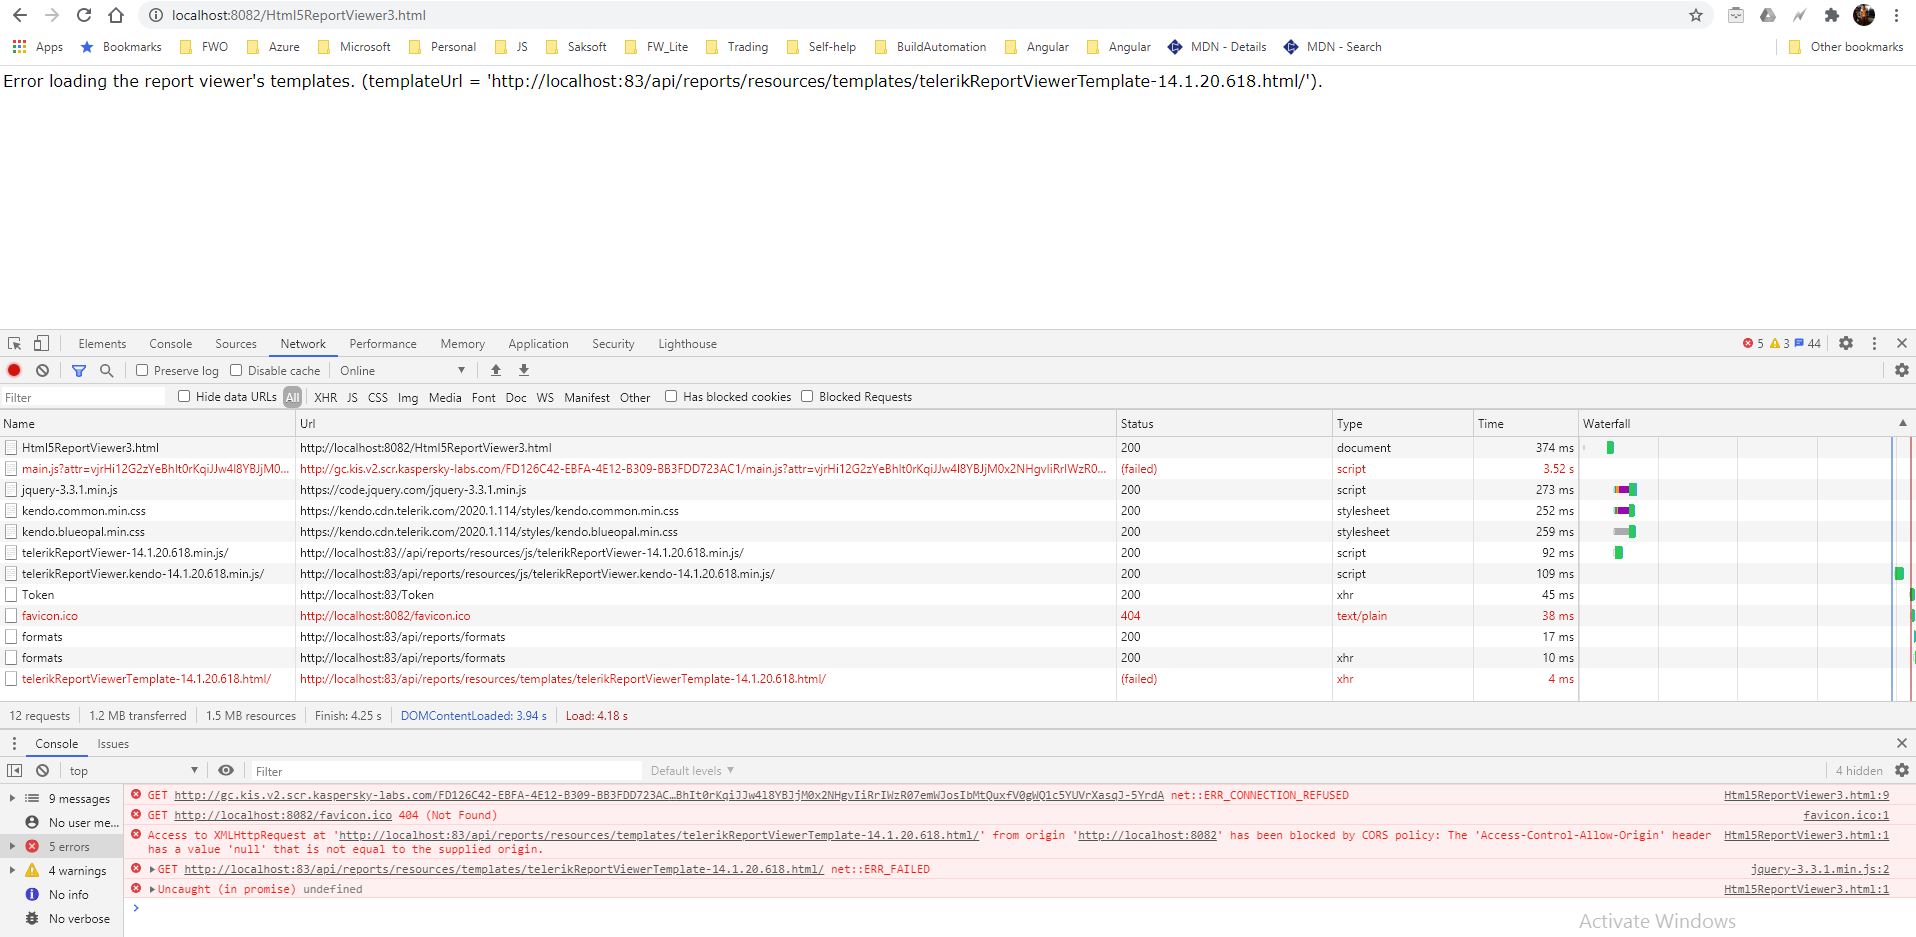Open the jquery-3.3.1.min.js:2 source link
The height and width of the screenshot is (937, 1916).
pyautogui.click(x=1819, y=869)
